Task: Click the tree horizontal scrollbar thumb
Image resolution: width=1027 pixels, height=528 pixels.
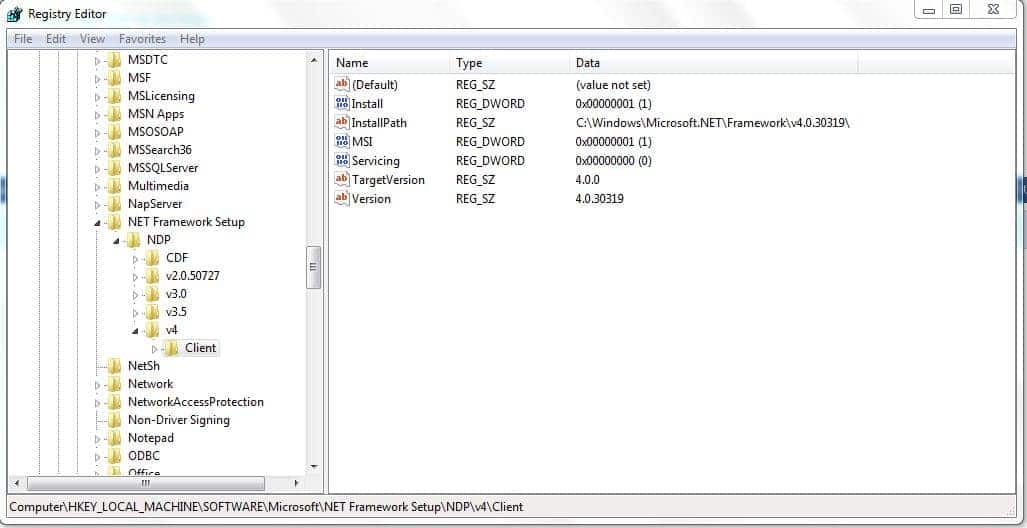Action: point(146,483)
